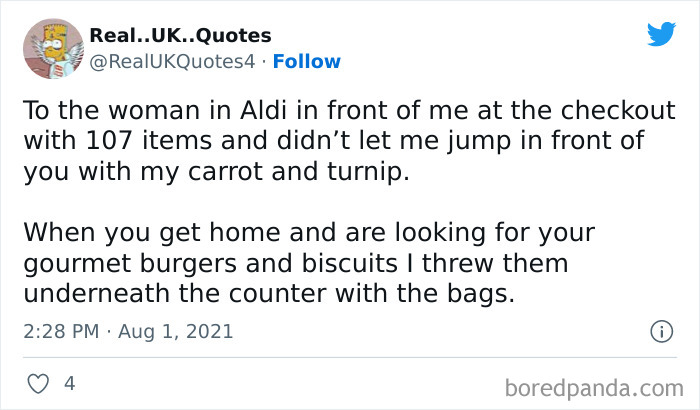Click "gourmet burgers" in the tweet text
The height and width of the screenshot is (410, 700).
[x=130, y=264]
